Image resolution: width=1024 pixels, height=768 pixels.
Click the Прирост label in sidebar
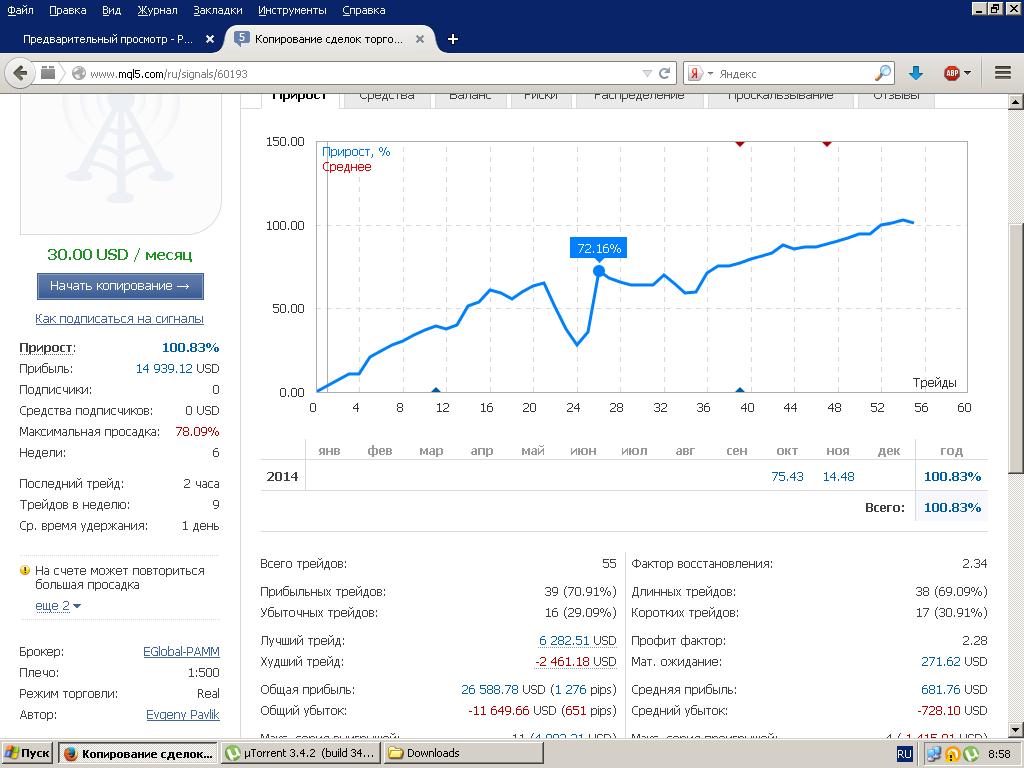point(47,347)
